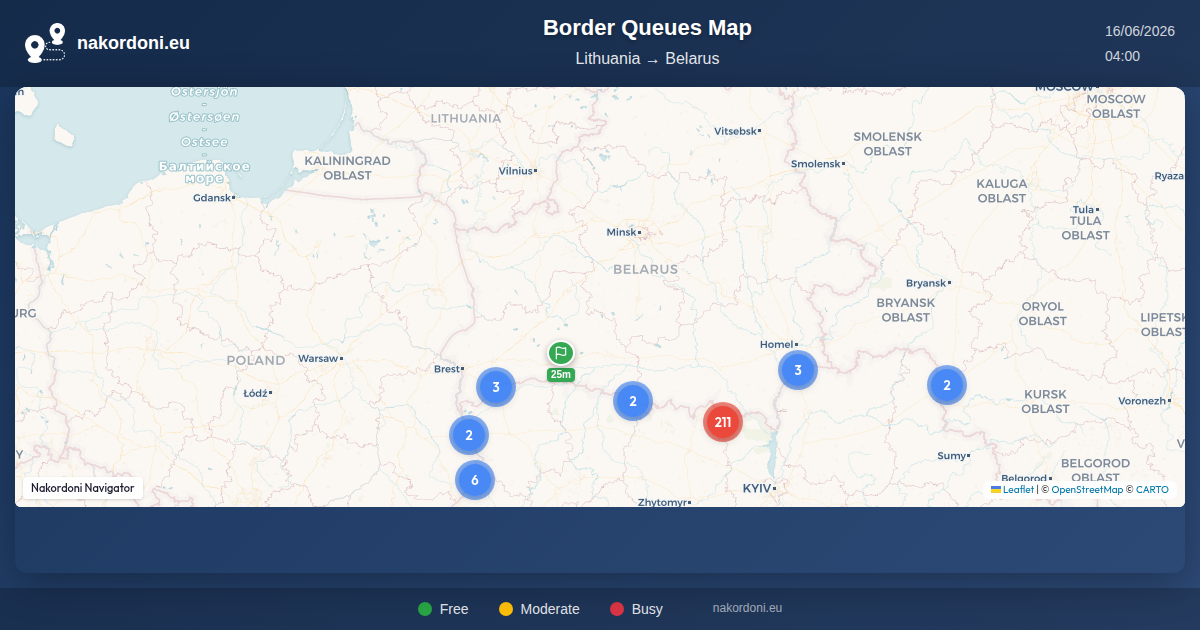Click the nakordoni.eu map-pin logo icon
The height and width of the screenshot is (630, 1200).
click(45, 43)
